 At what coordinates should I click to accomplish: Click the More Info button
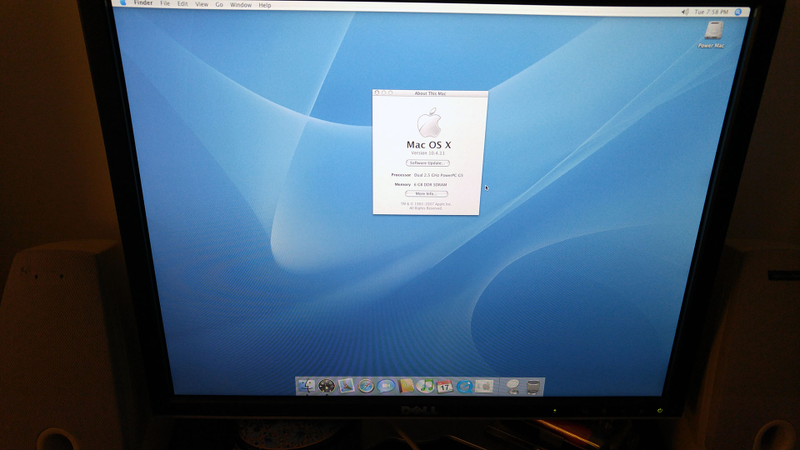[x=427, y=194]
